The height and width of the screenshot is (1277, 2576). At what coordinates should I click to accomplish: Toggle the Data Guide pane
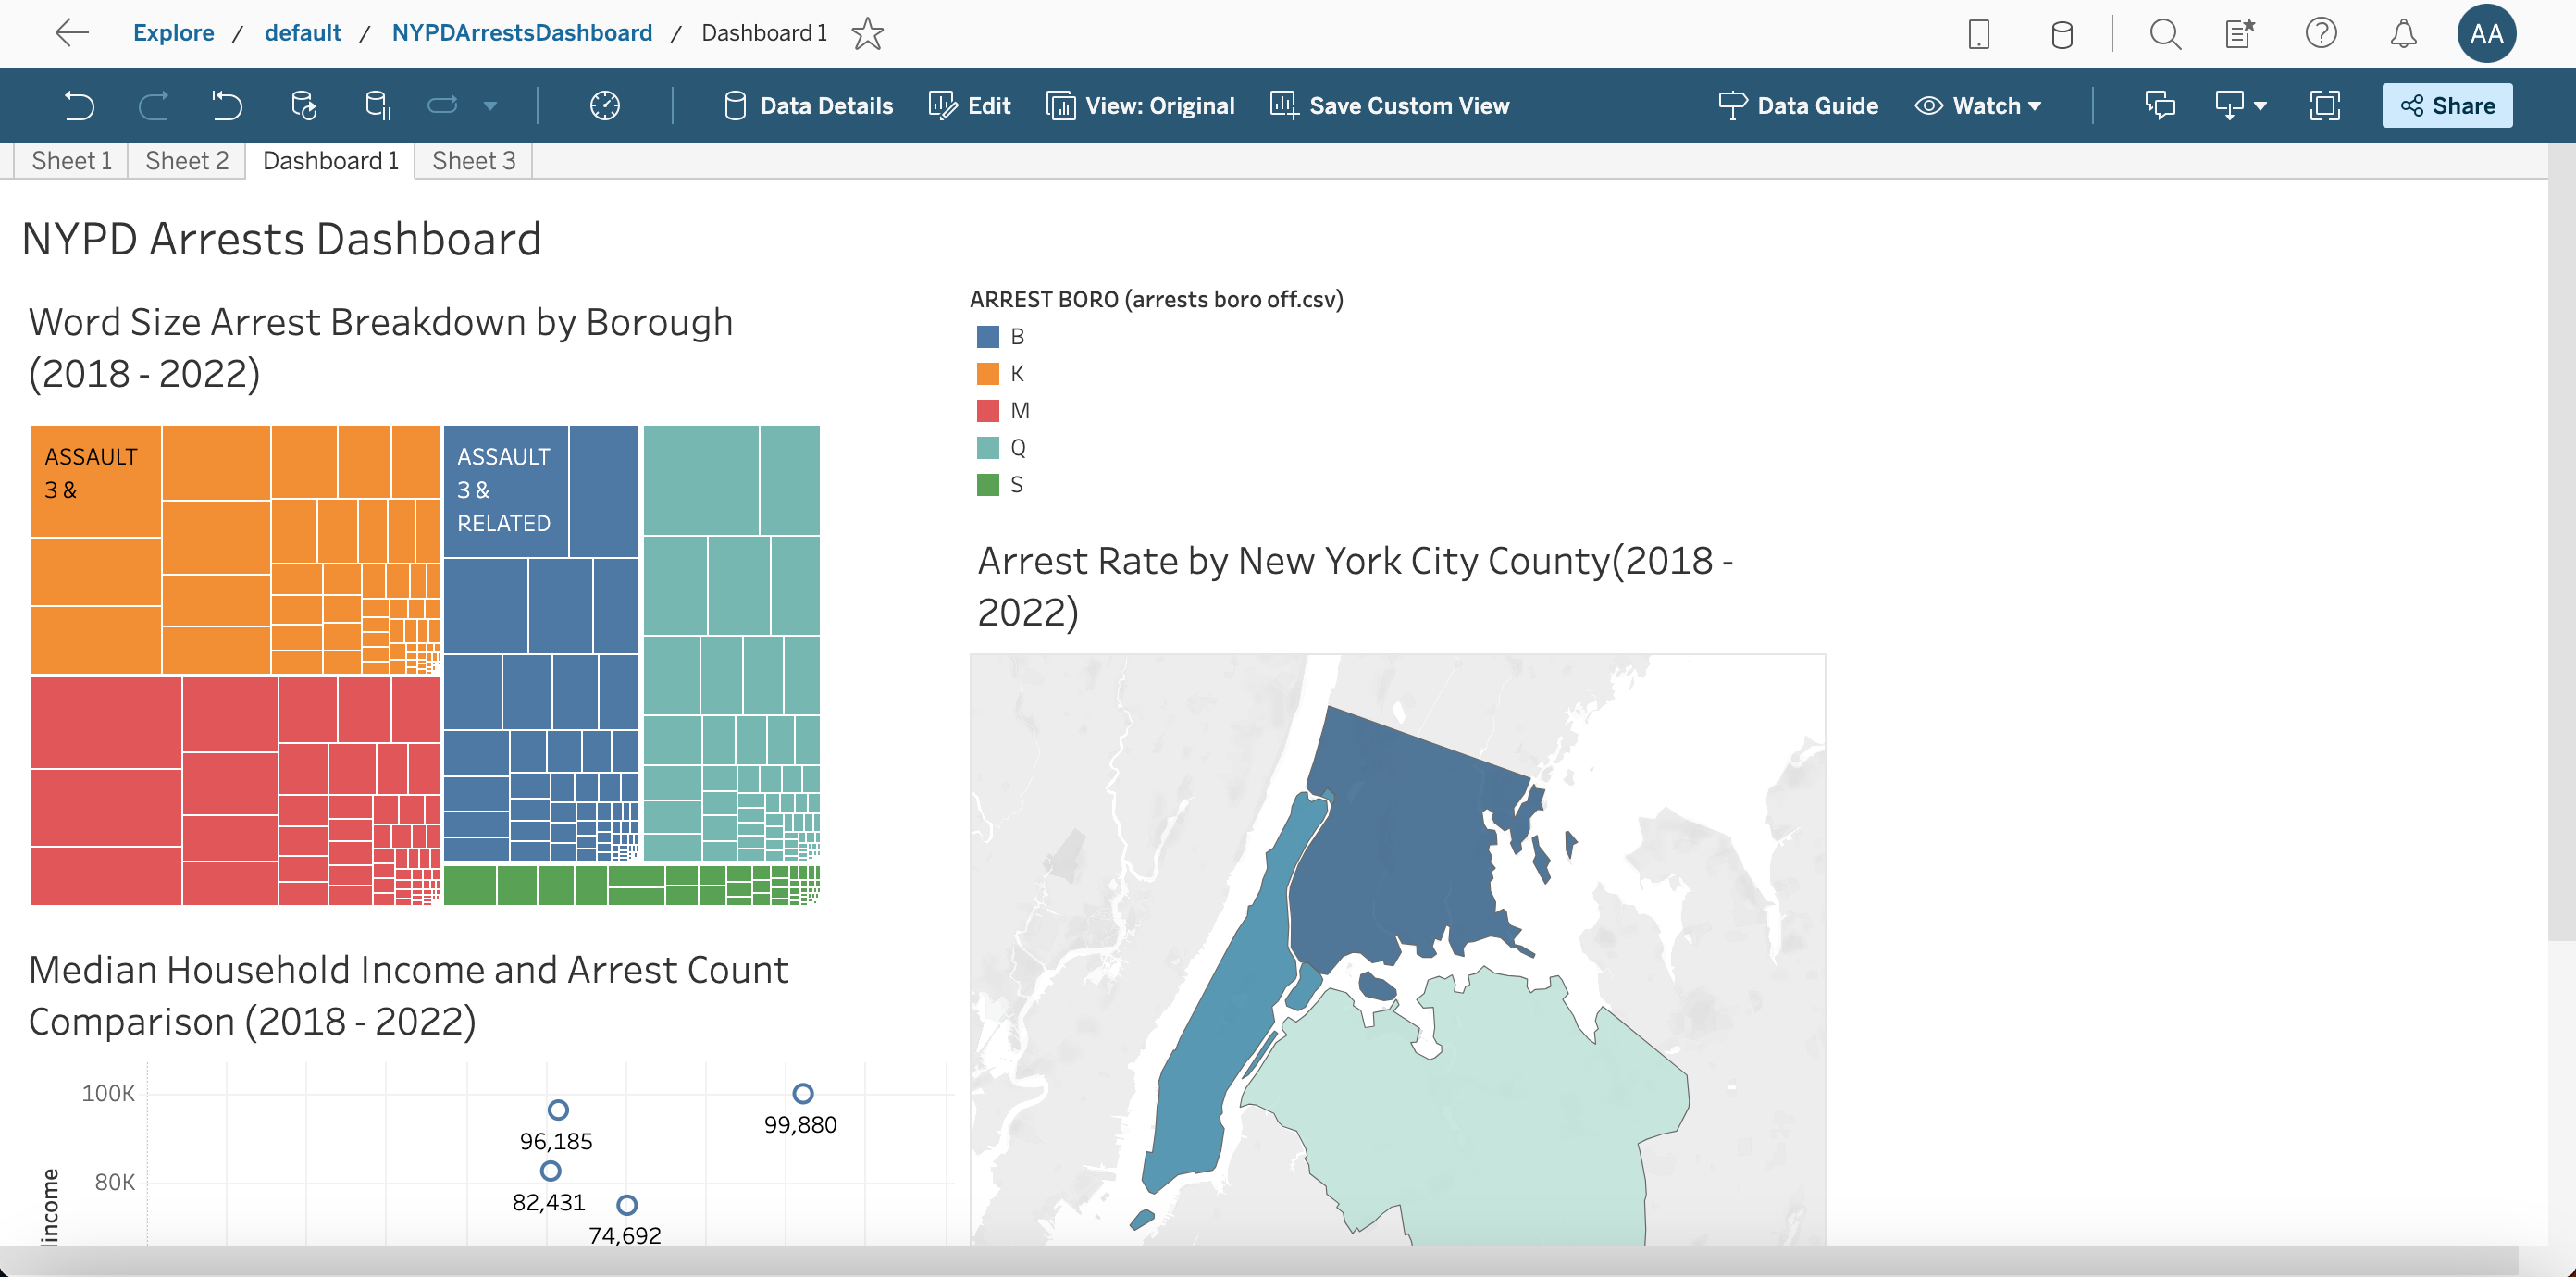[1798, 105]
